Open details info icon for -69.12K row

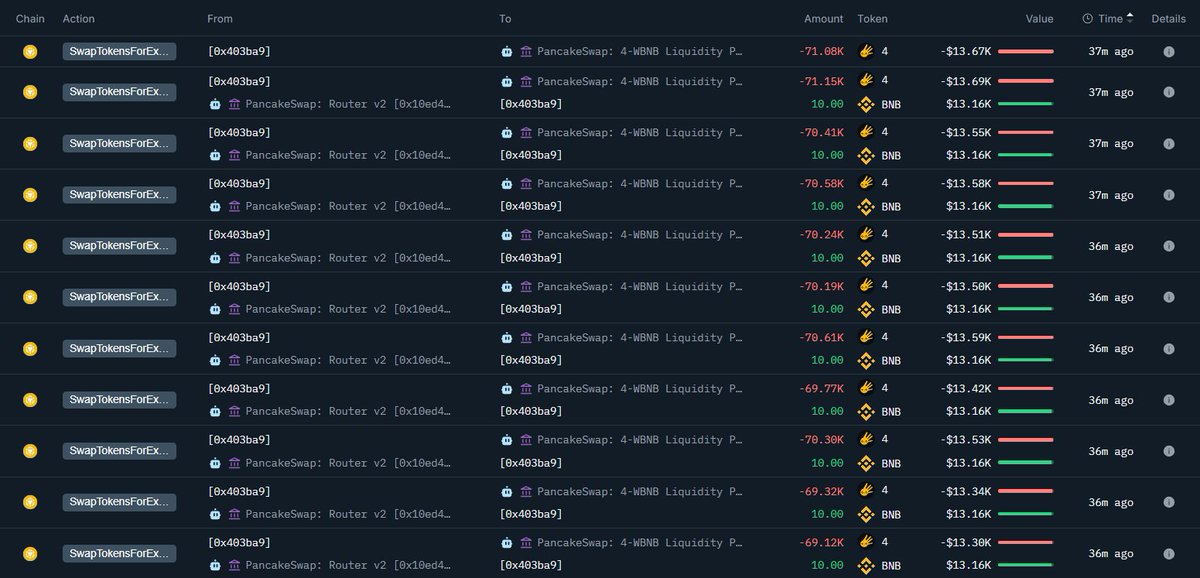[x=1168, y=553]
